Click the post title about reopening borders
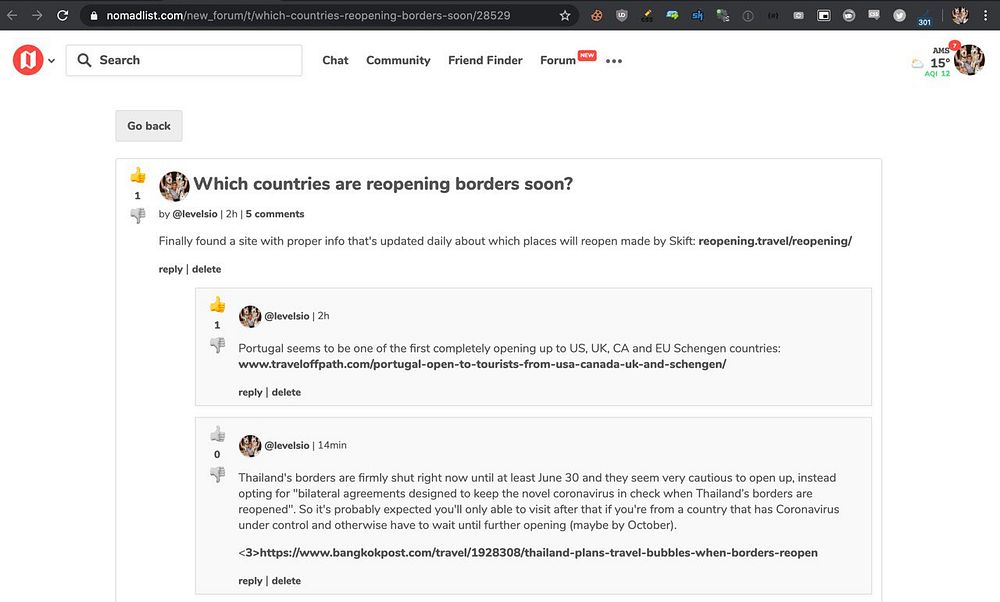 [383, 184]
